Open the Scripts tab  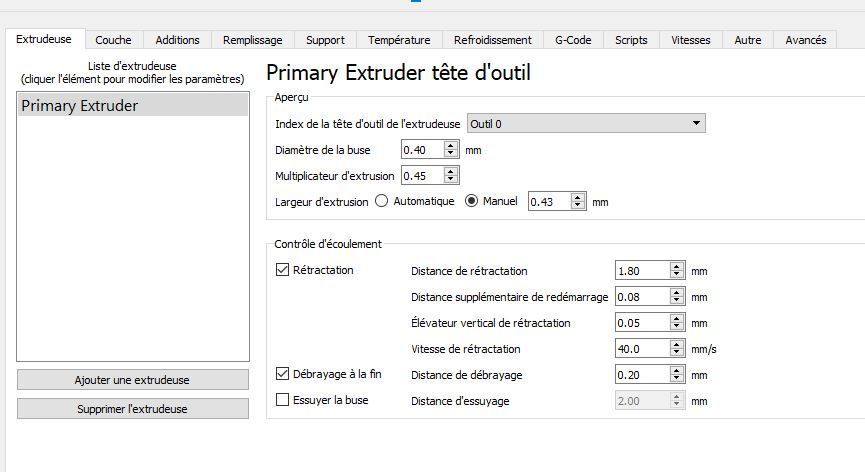(631, 40)
